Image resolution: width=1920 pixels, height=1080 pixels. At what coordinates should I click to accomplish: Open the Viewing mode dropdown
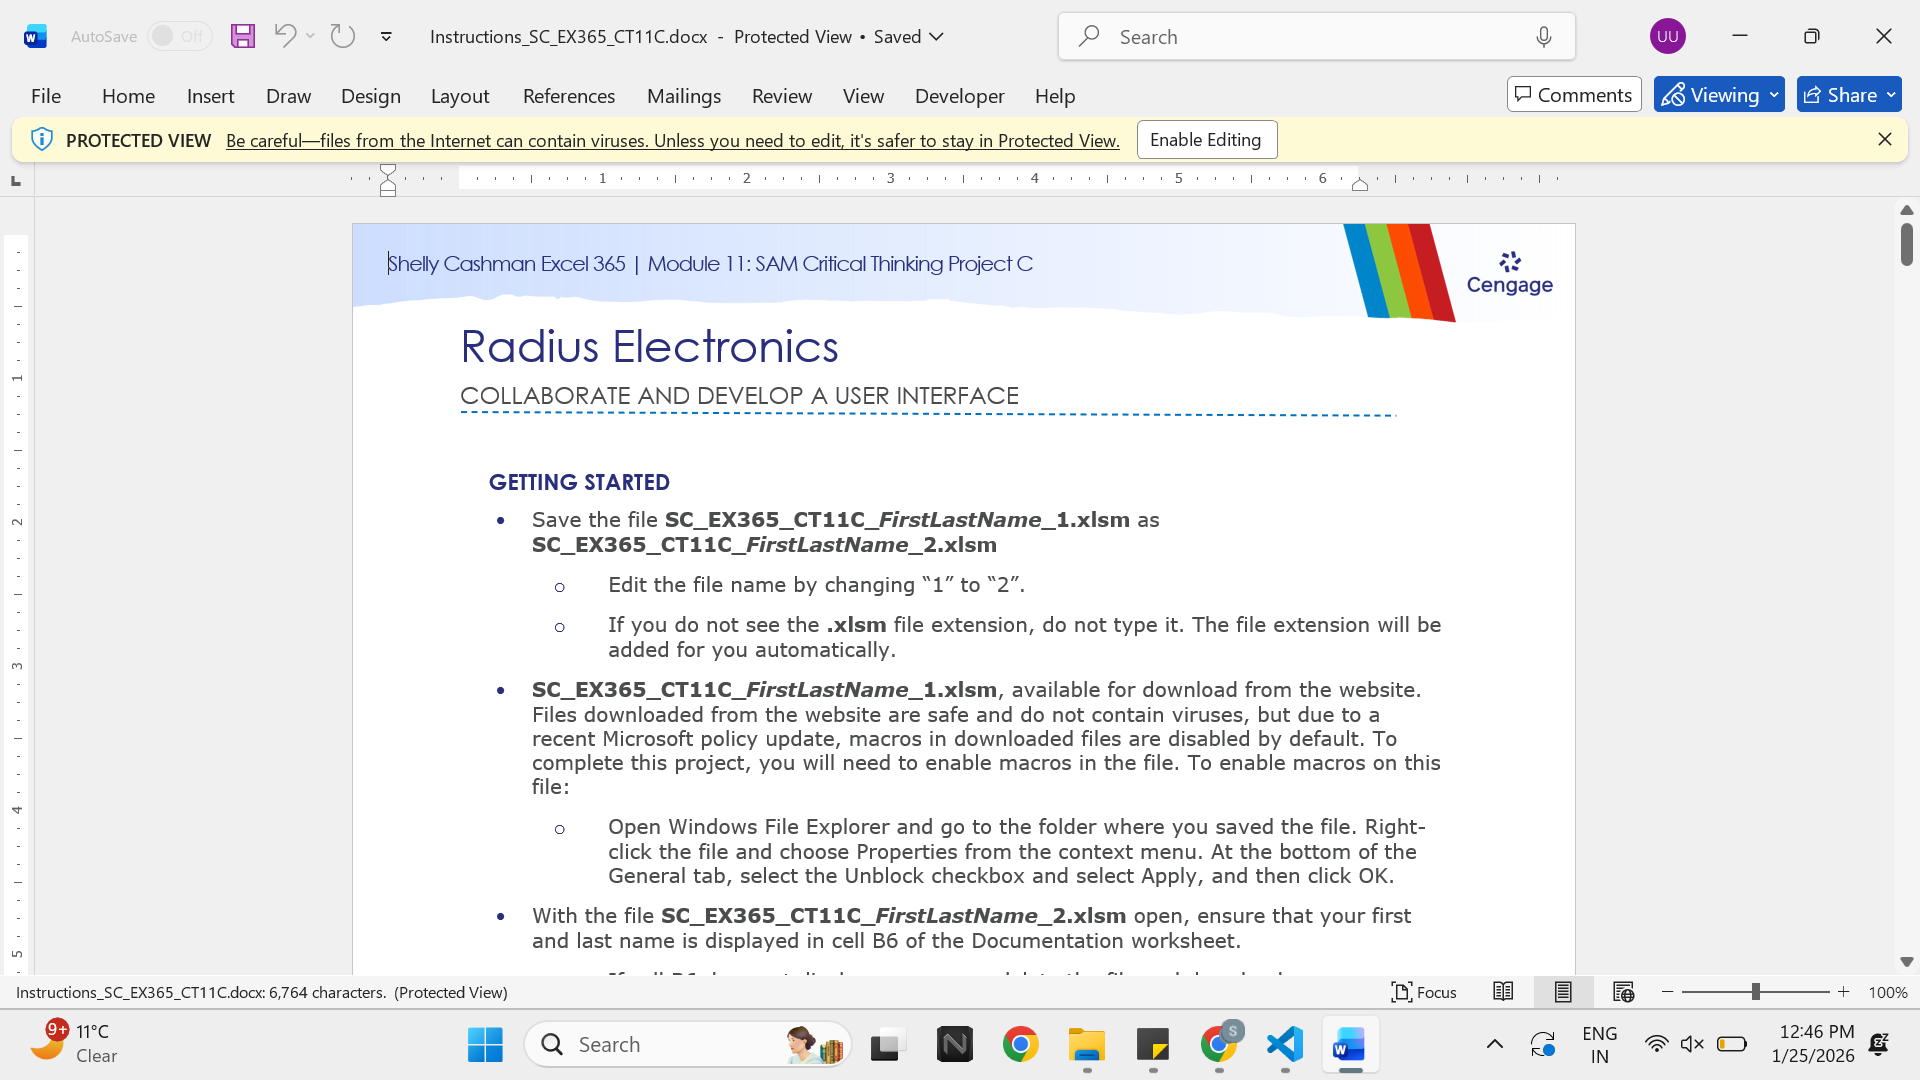pos(1718,95)
